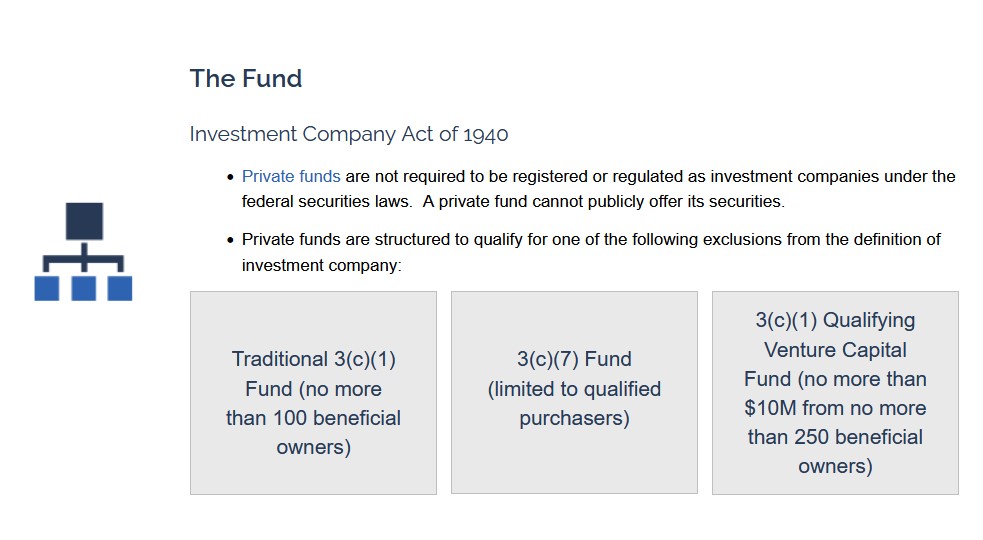Click the top dark square of hierarchy icon
This screenshot has height=540, width=983.
tap(84, 221)
